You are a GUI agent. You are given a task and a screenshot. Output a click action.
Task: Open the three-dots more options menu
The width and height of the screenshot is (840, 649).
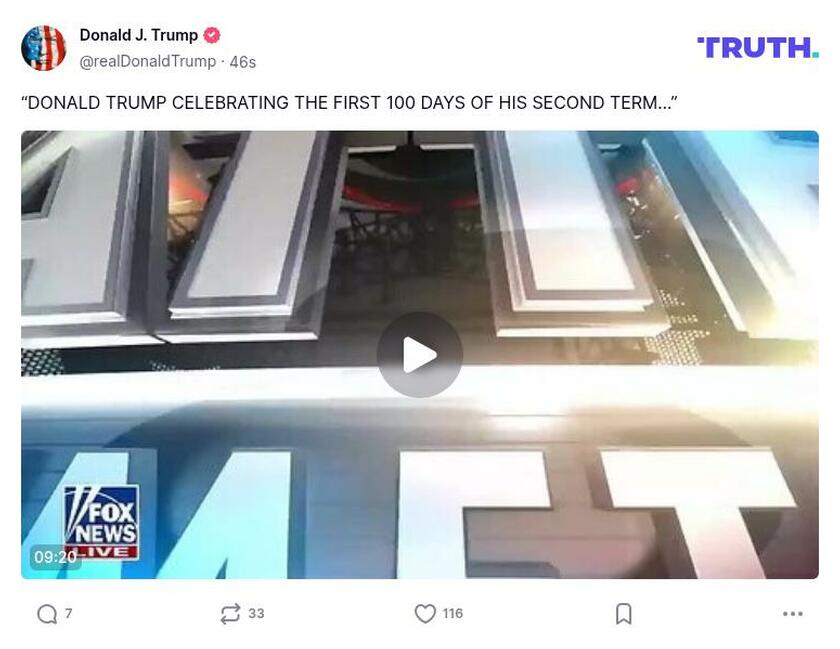792,614
